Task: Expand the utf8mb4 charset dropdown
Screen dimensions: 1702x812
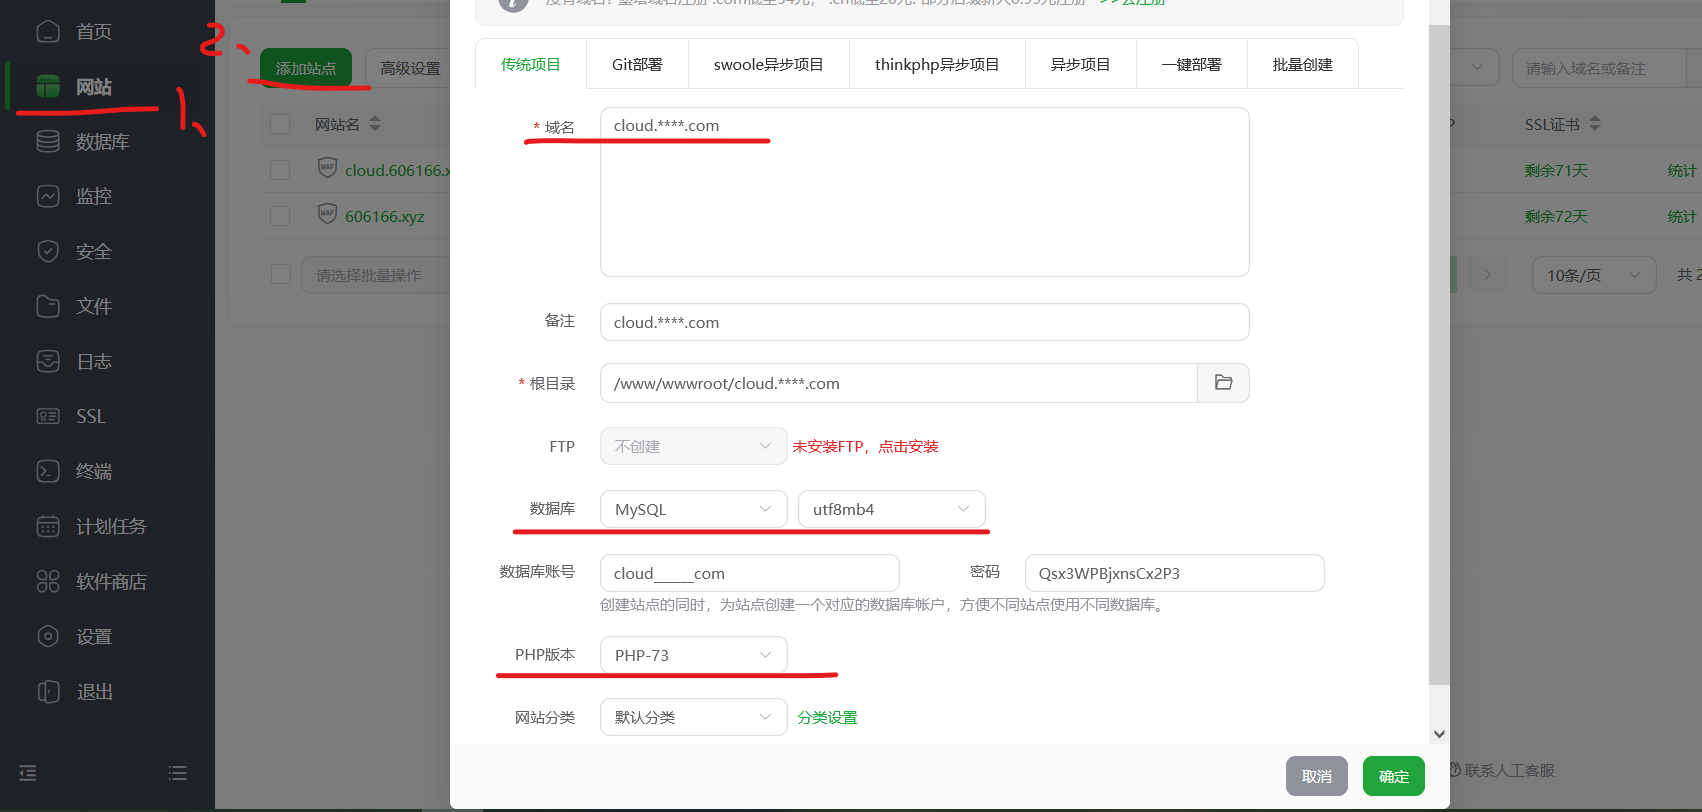Action: click(891, 509)
